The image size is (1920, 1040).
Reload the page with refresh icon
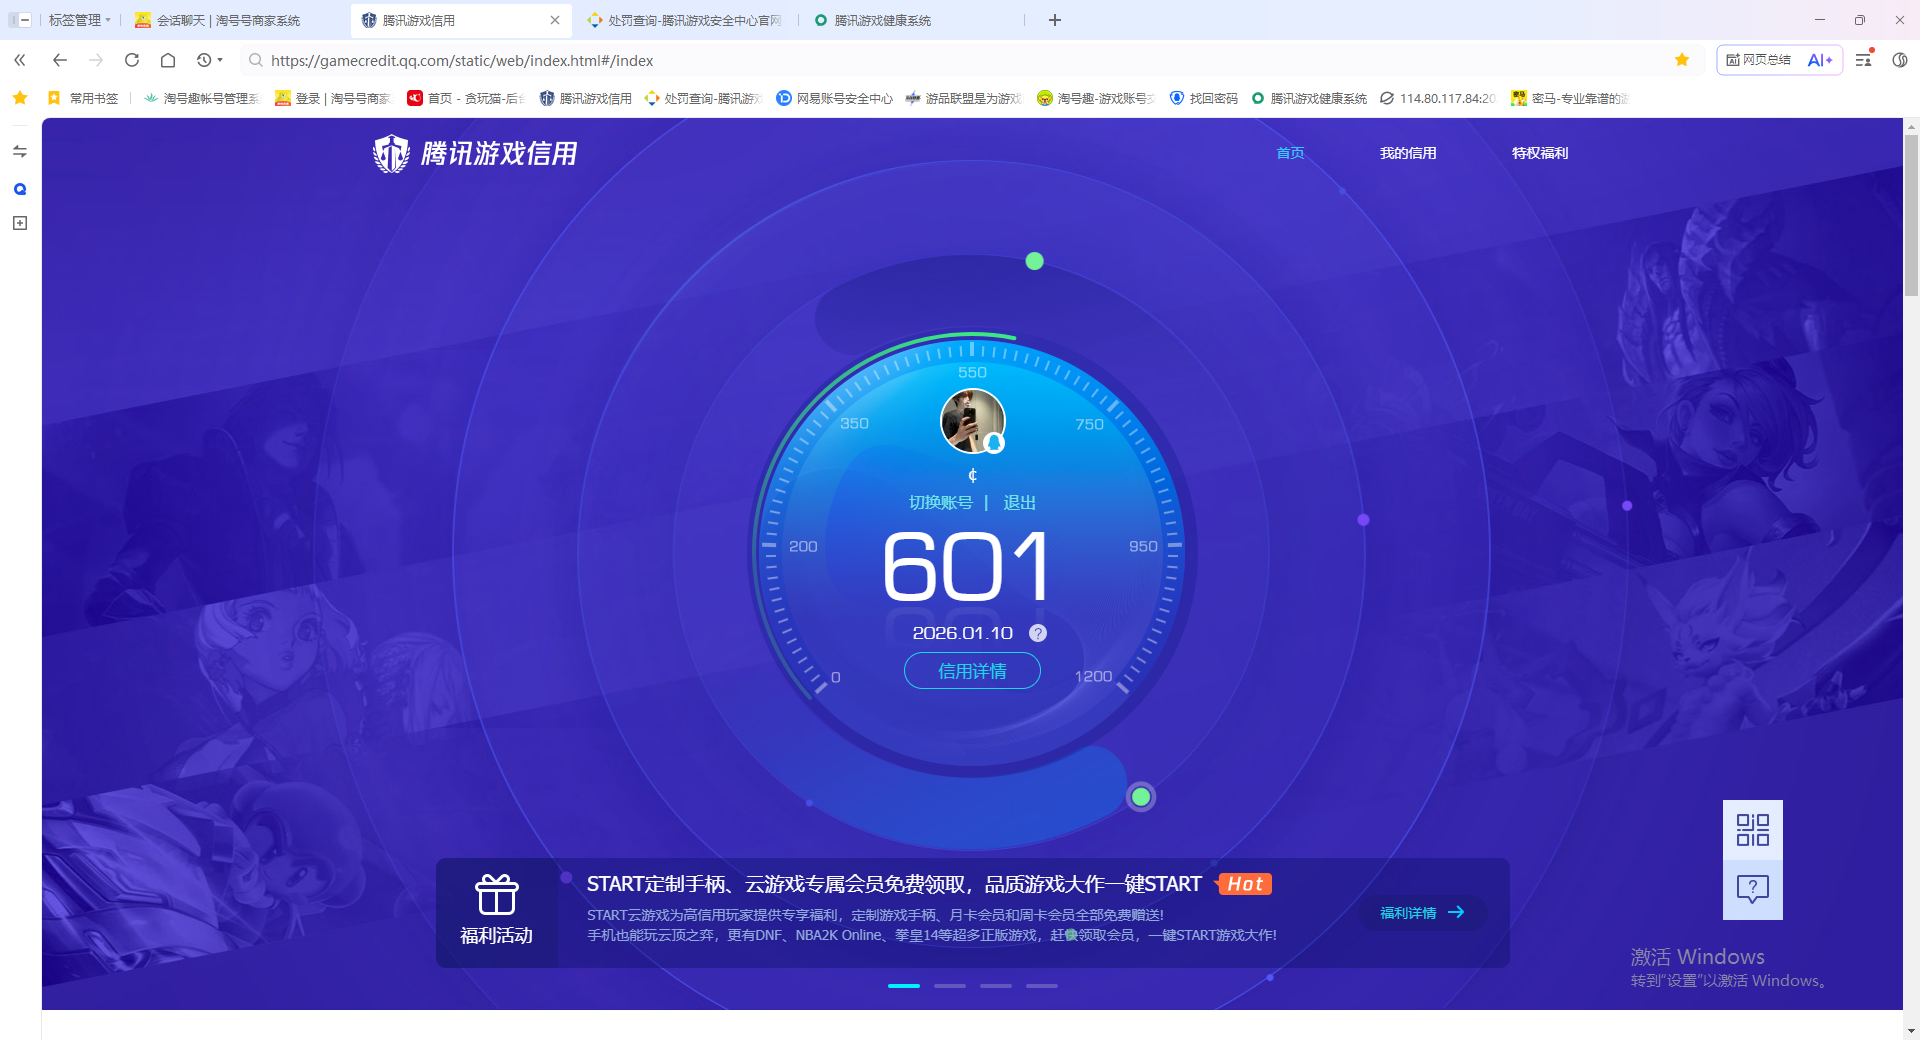(x=132, y=60)
